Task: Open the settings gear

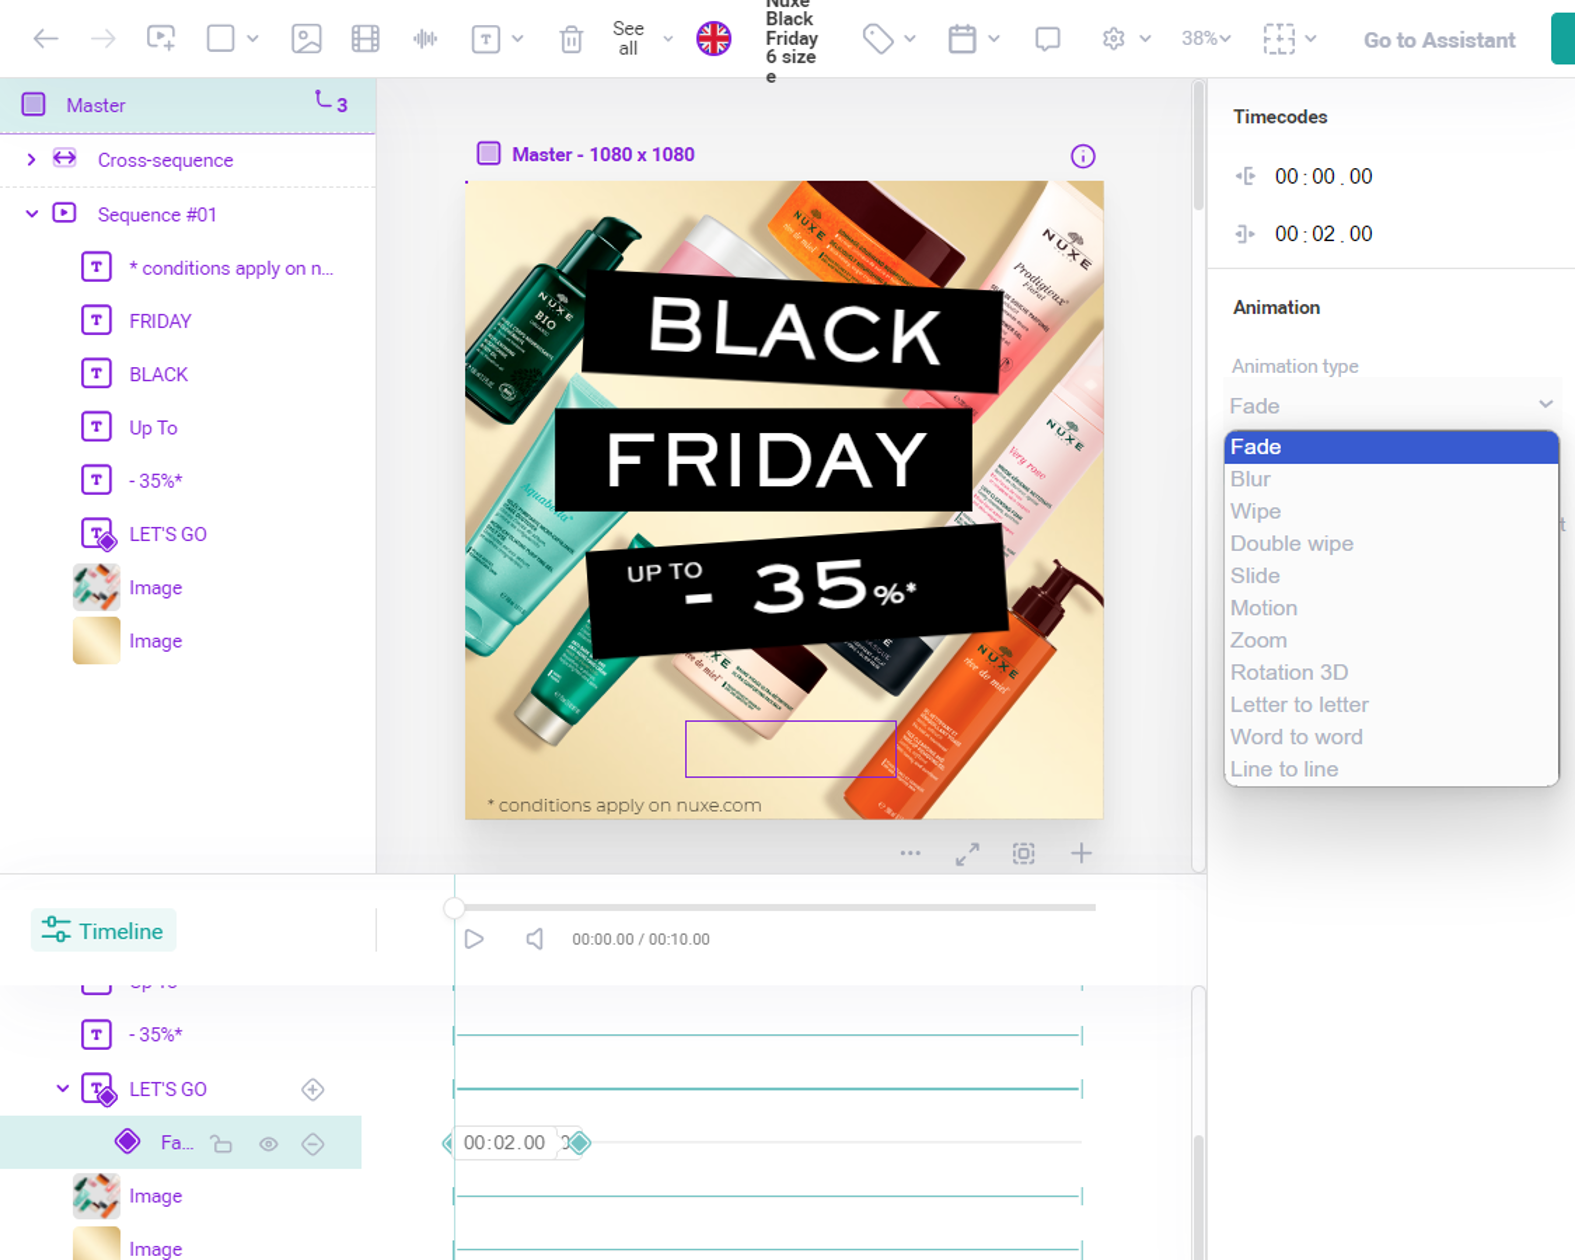Action: coord(1113,39)
